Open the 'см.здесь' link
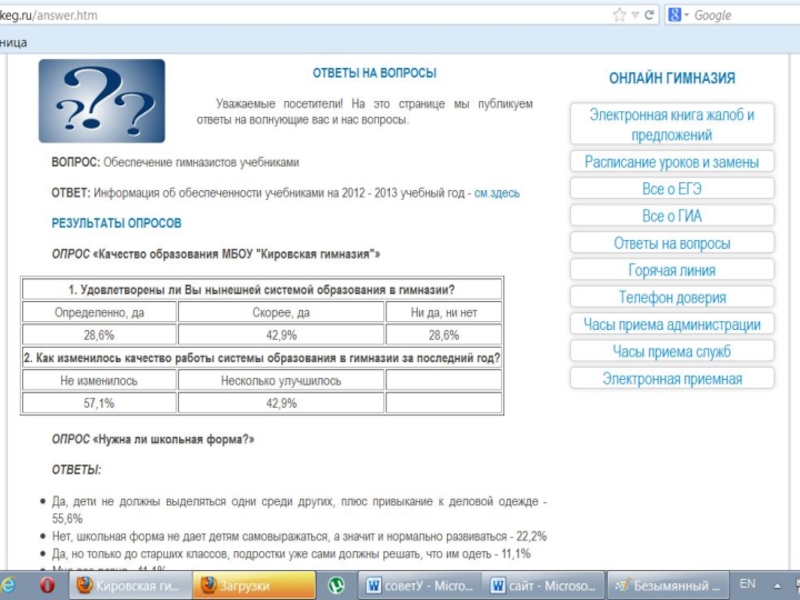Image resolution: width=800 pixels, height=600 pixels. [496, 193]
